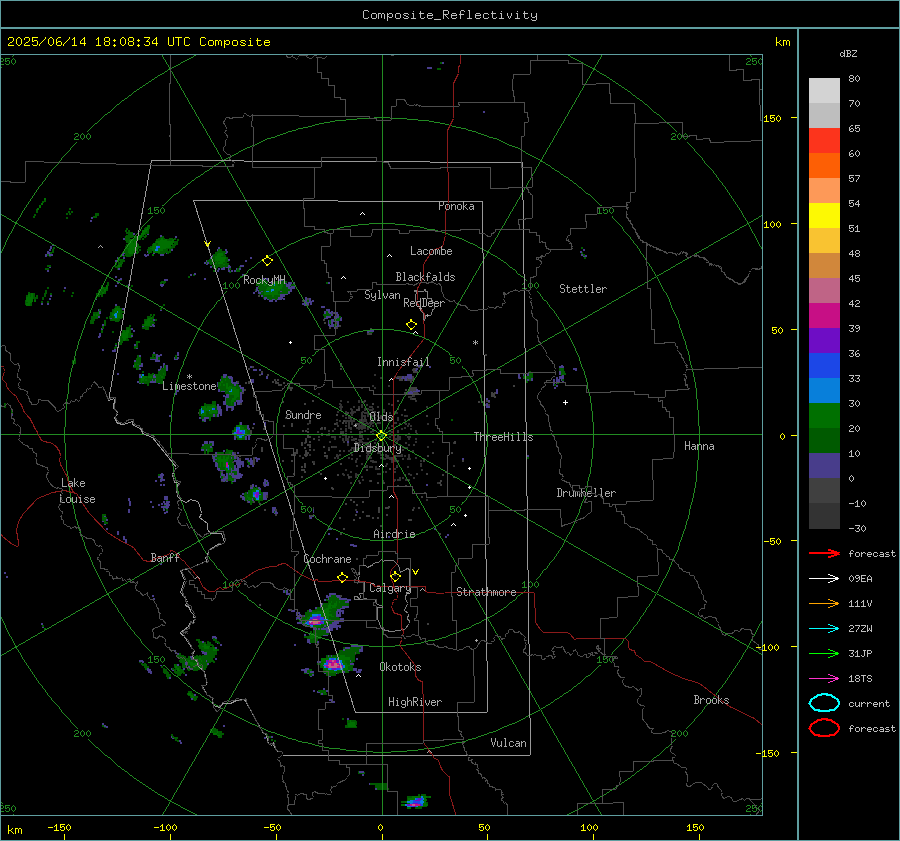Viewport: 900px width, 841px height.
Task: Click the green 31JP arrow legend icon
Action: tap(824, 653)
